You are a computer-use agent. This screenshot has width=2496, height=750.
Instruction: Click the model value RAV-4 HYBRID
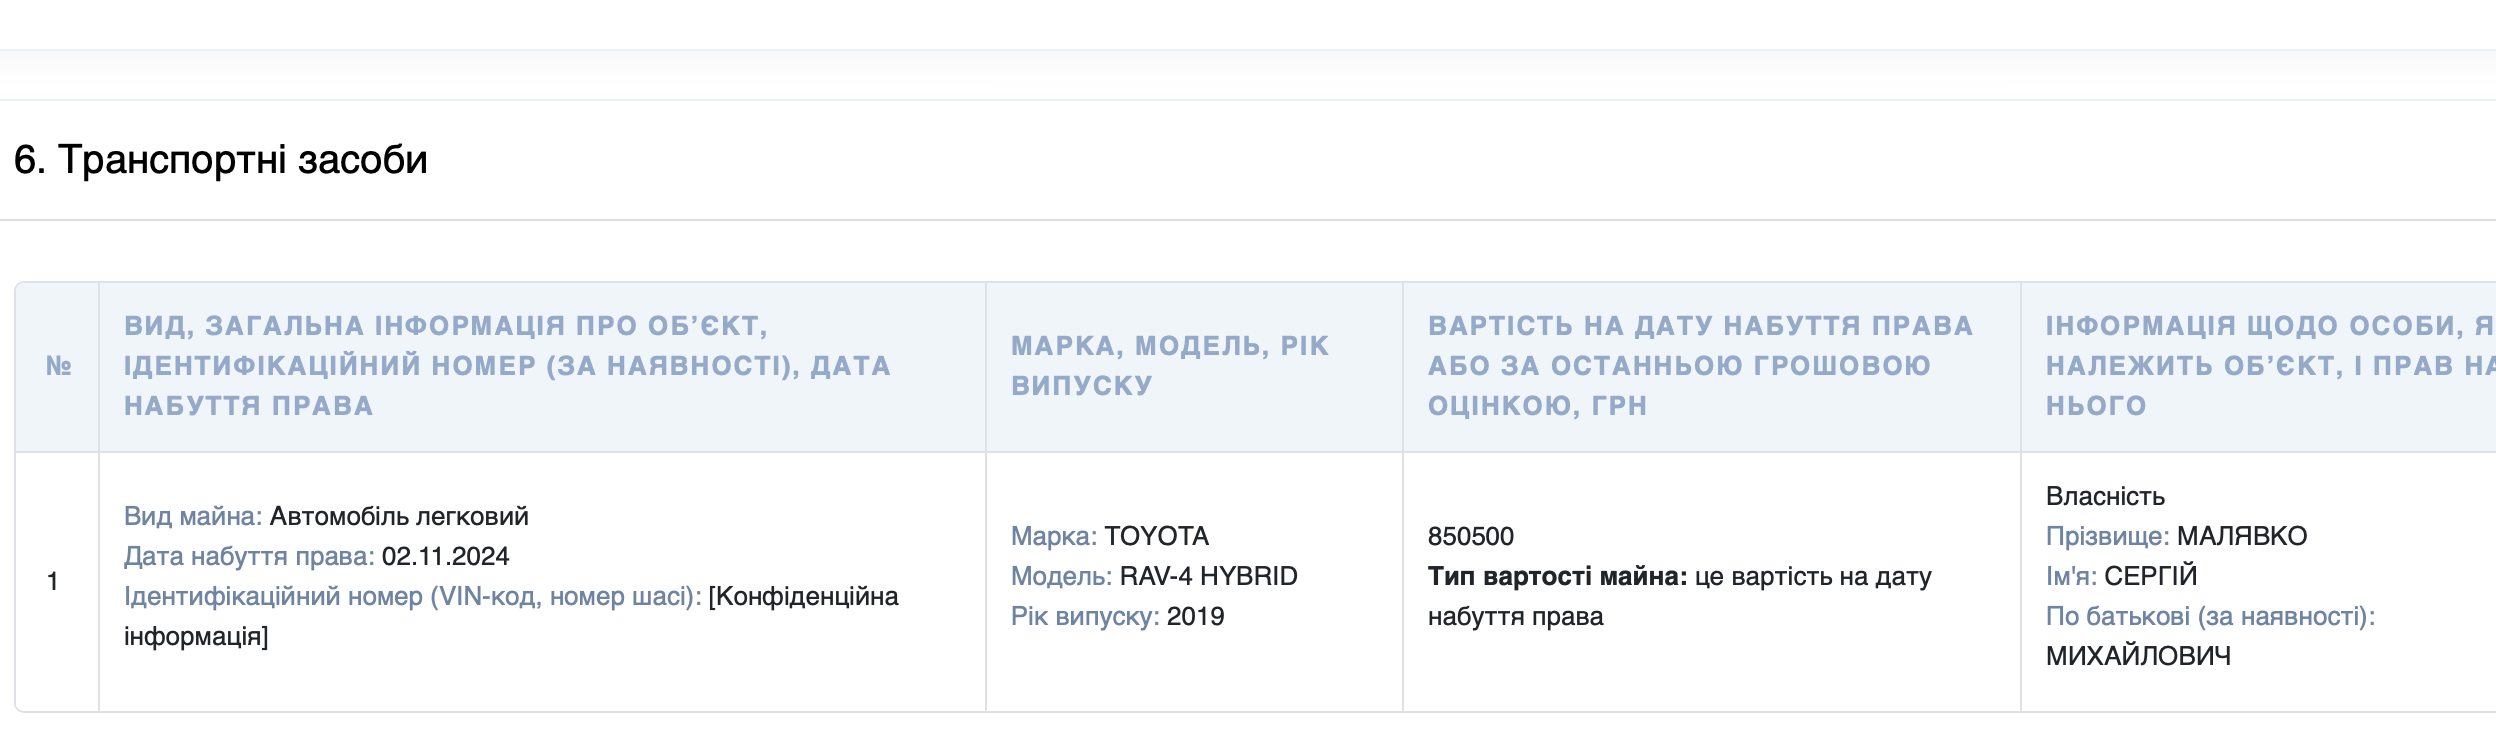[1208, 576]
